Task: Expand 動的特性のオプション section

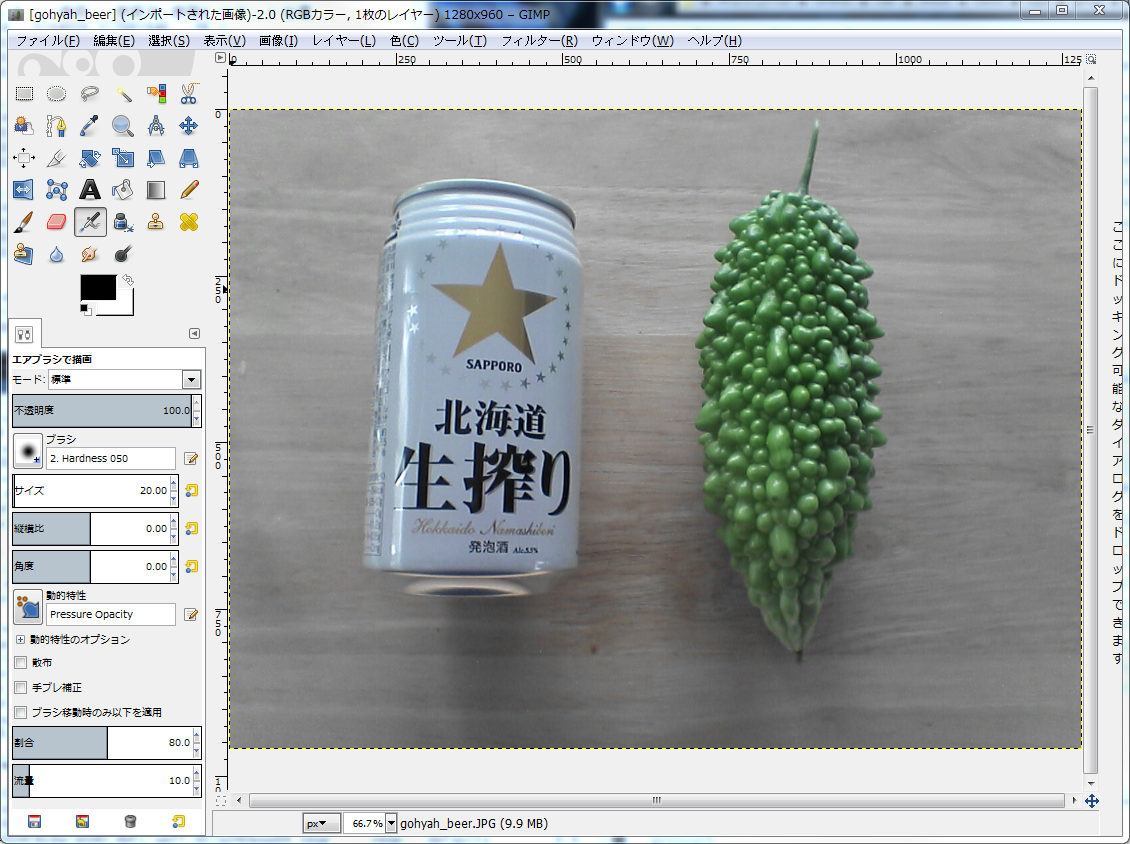Action: coord(20,639)
